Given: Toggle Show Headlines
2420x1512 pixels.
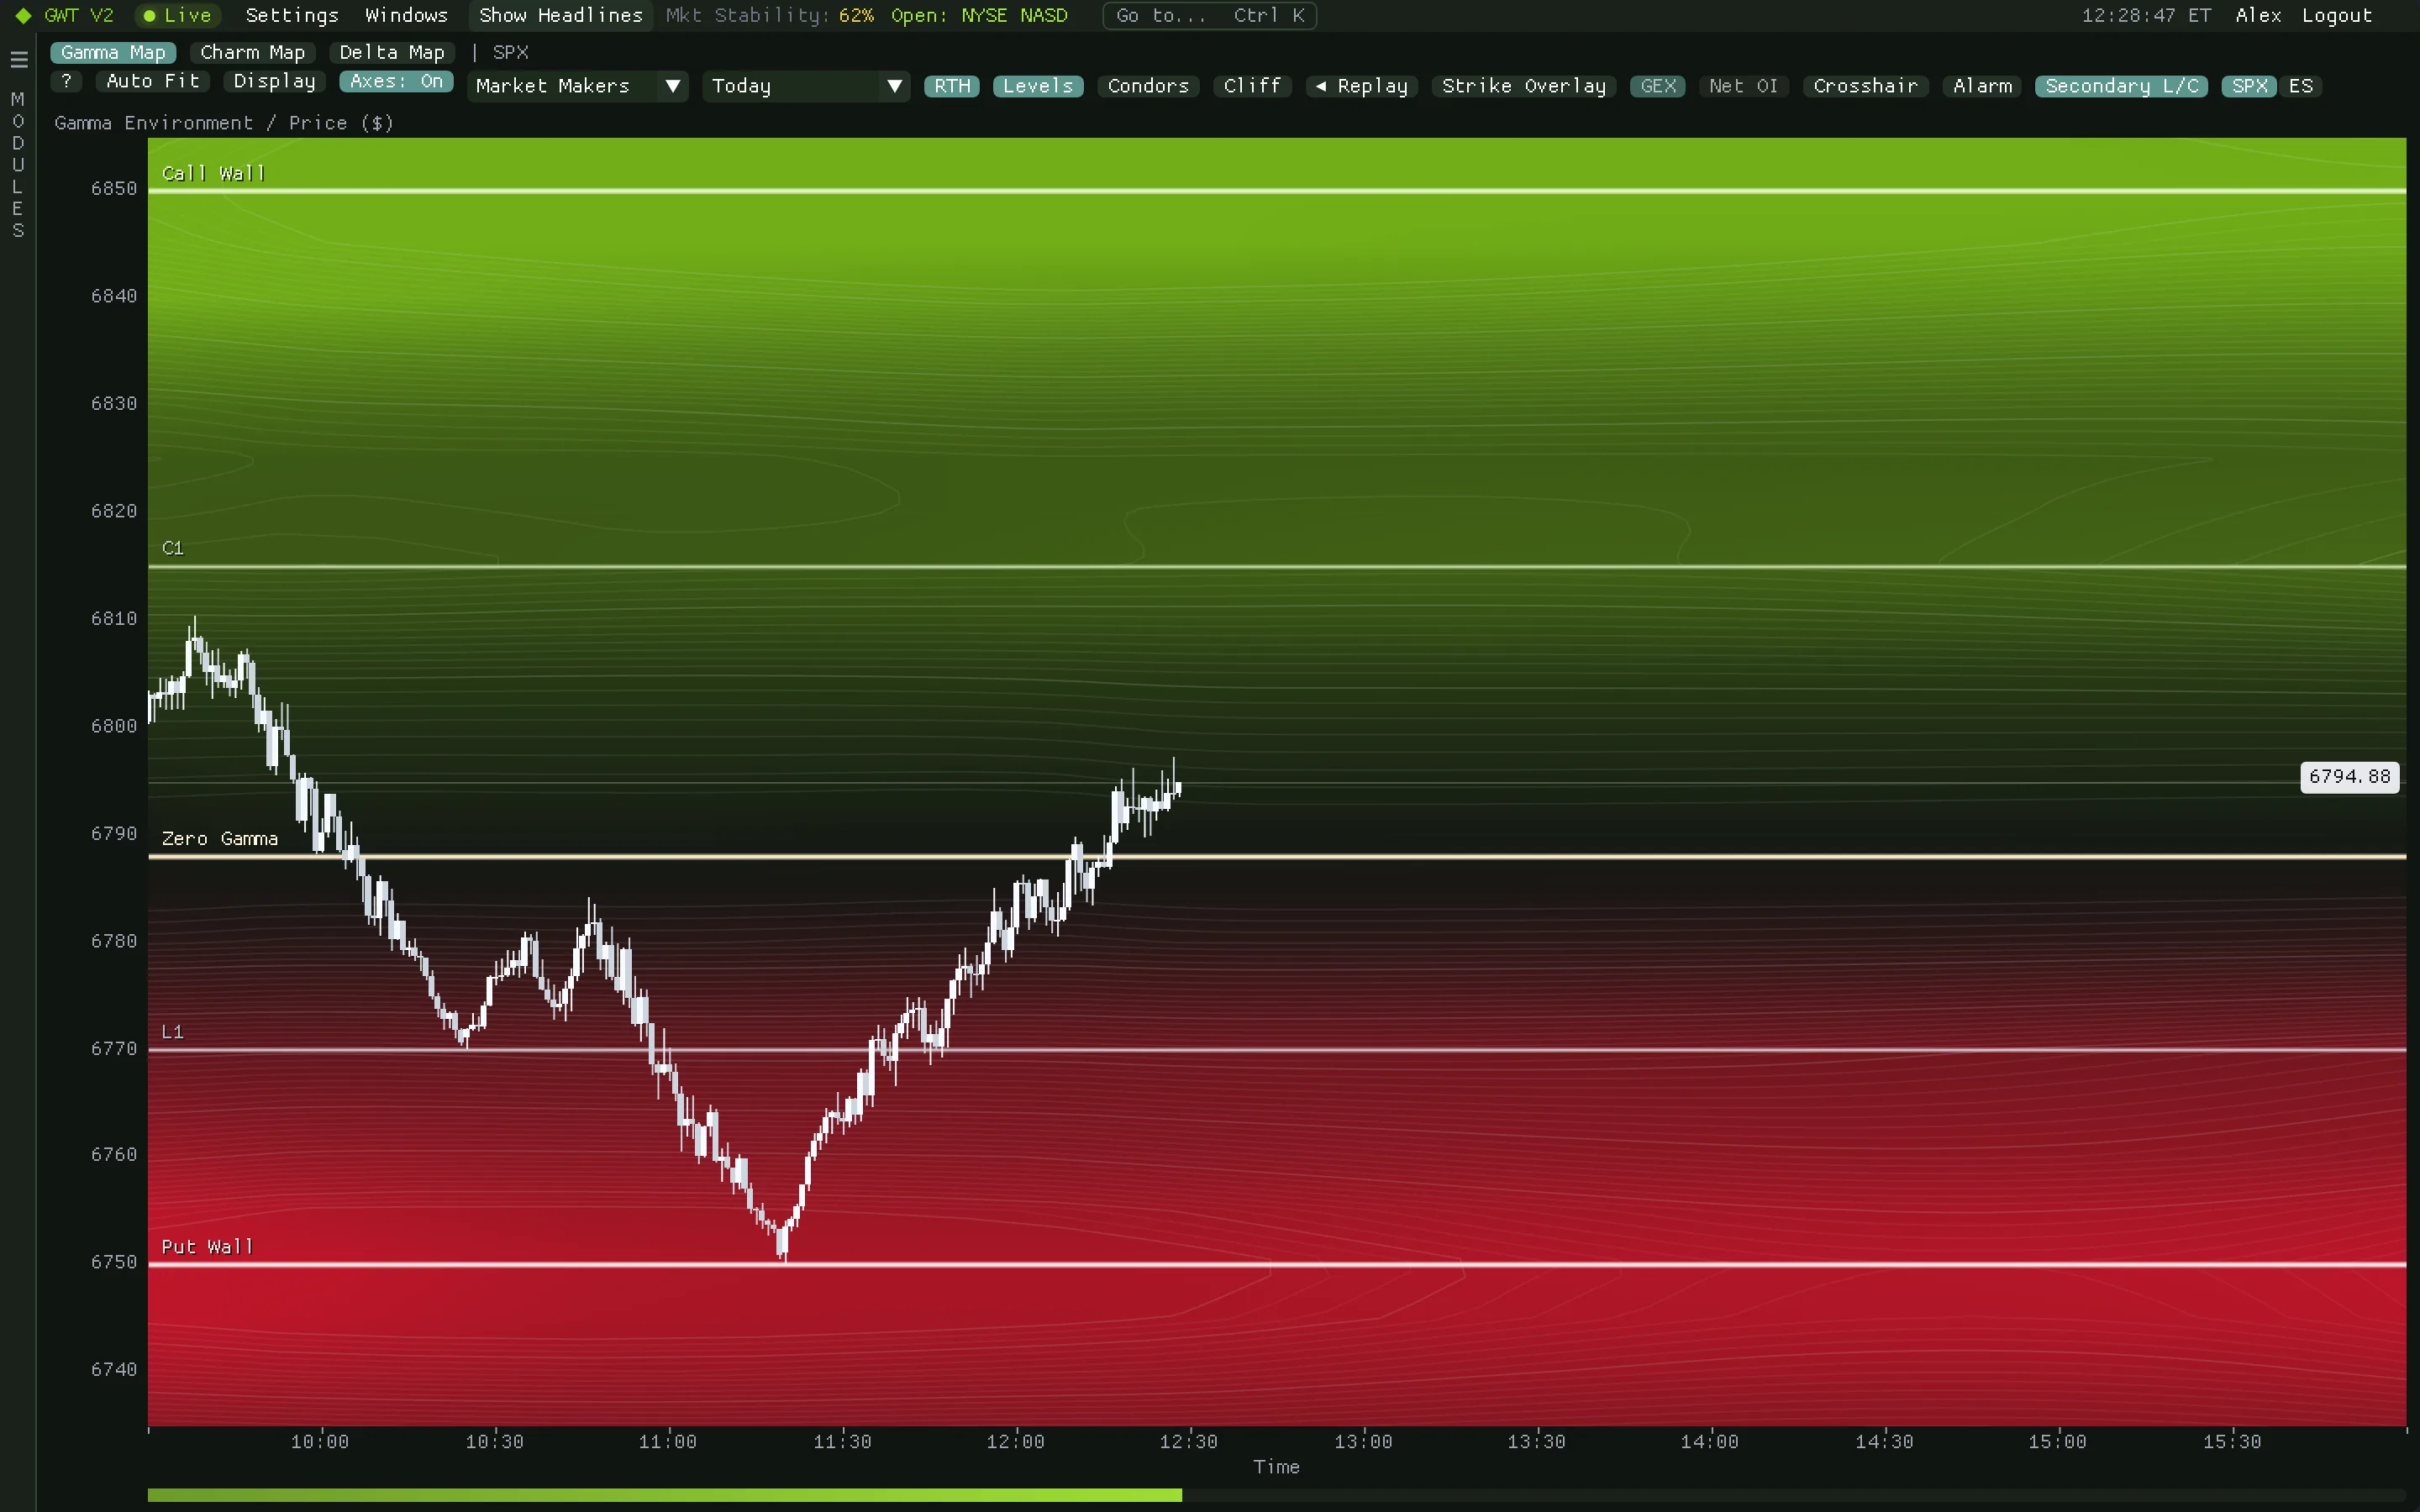Looking at the screenshot, I should [x=560, y=16].
